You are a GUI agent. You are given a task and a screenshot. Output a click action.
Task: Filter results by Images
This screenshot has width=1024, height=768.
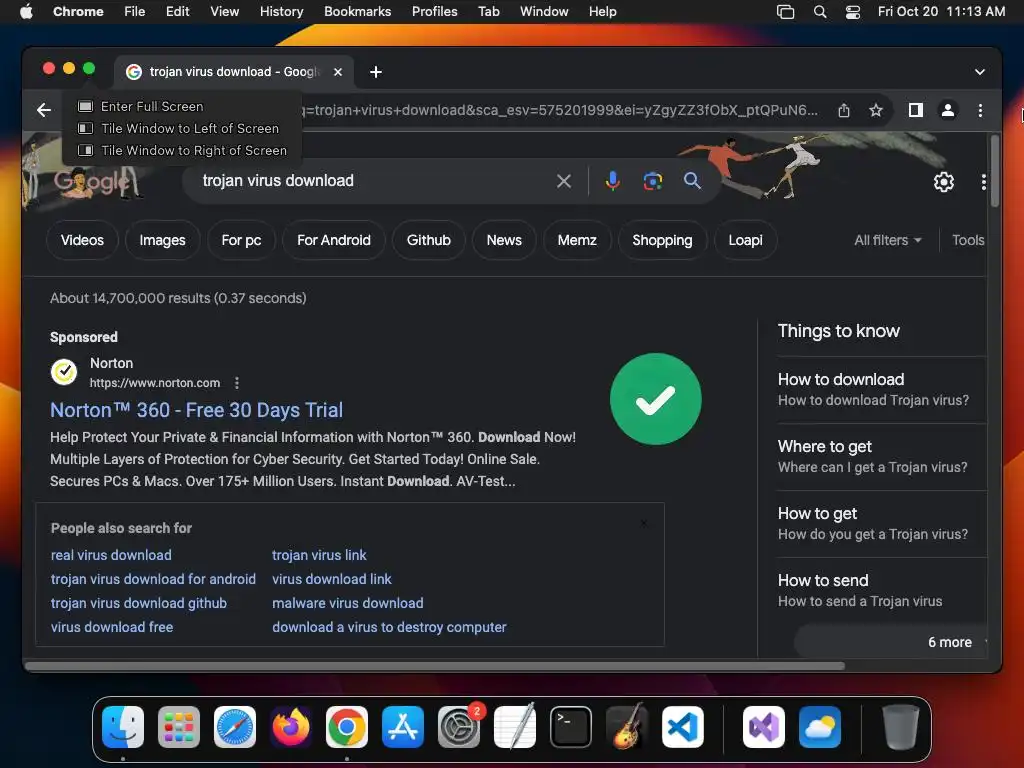(x=162, y=240)
